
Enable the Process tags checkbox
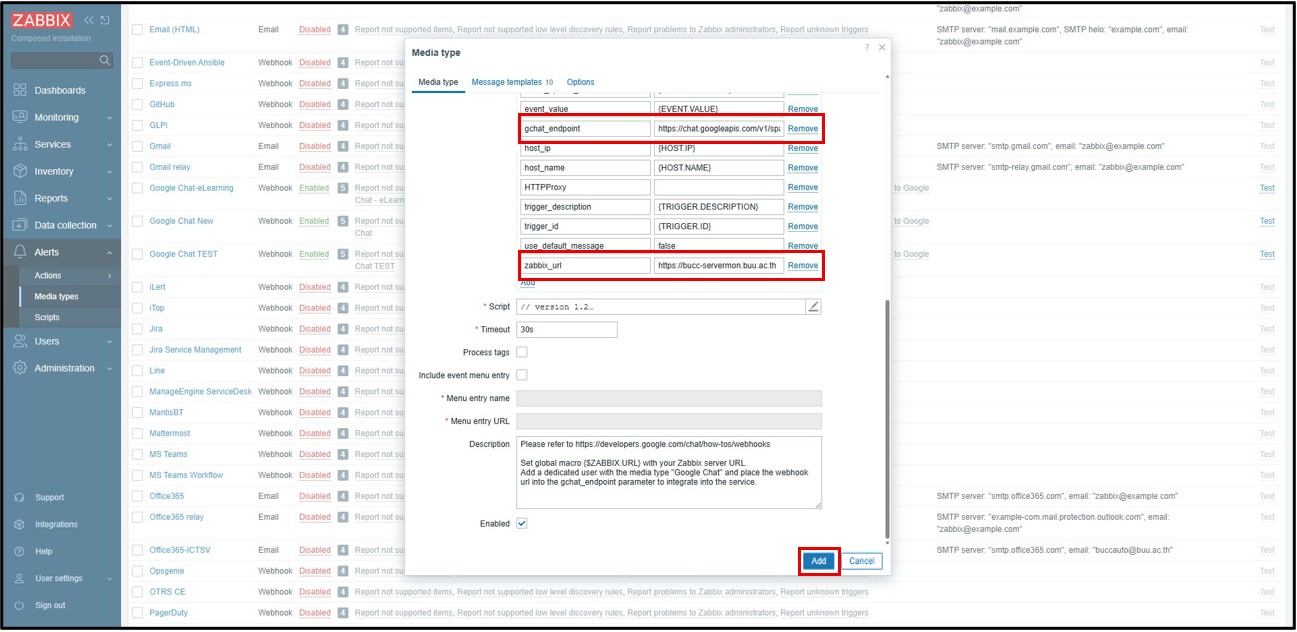(522, 352)
